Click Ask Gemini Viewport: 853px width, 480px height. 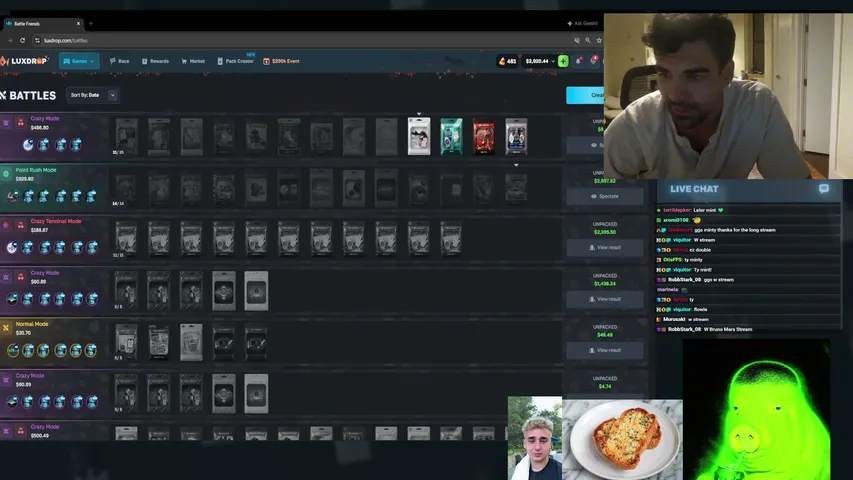coord(583,23)
